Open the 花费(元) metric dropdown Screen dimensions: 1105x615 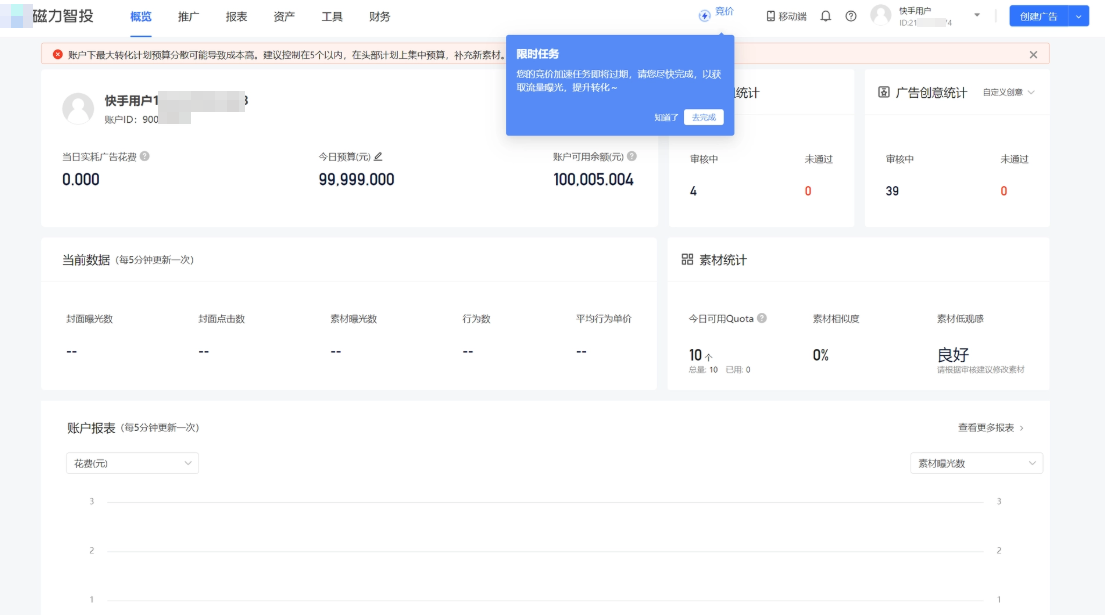click(131, 463)
